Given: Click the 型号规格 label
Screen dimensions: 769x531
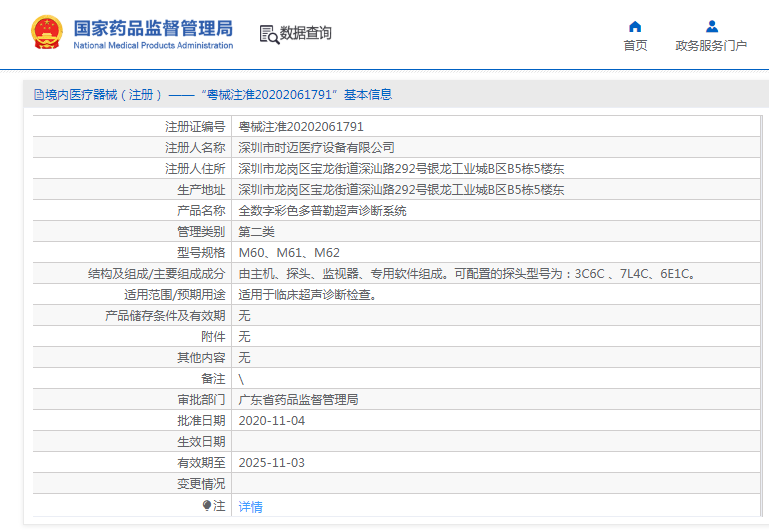Looking at the screenshot, I should pyautogui.click(x=201, y=253).
